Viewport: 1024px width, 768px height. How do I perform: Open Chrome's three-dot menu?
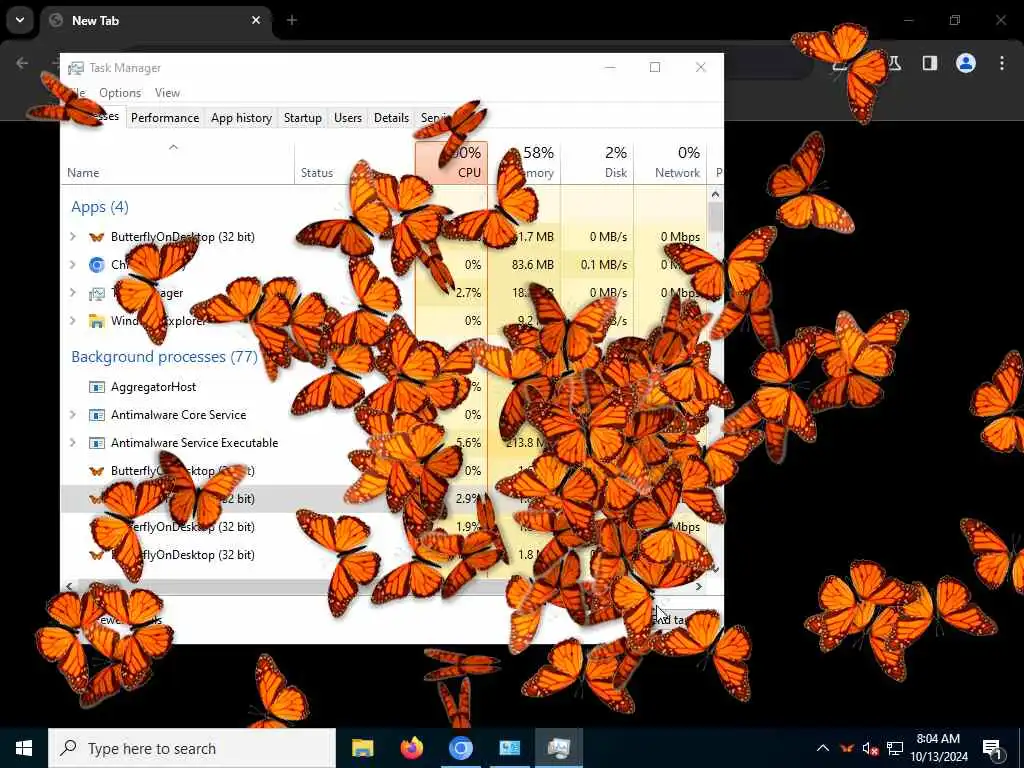(x=1002, y=63)
